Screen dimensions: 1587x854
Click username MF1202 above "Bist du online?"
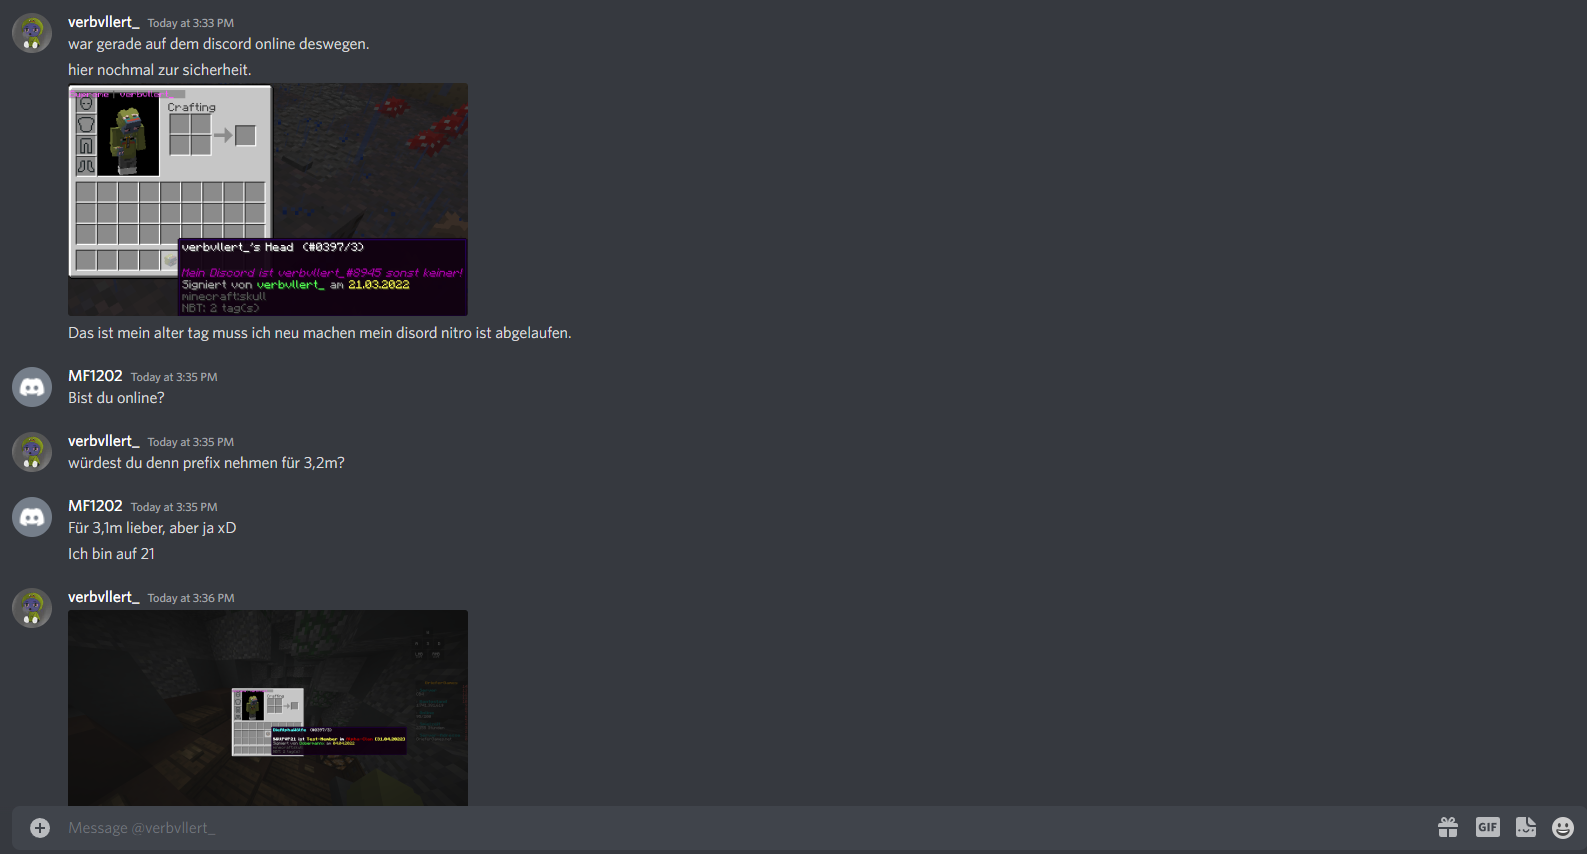95,376
